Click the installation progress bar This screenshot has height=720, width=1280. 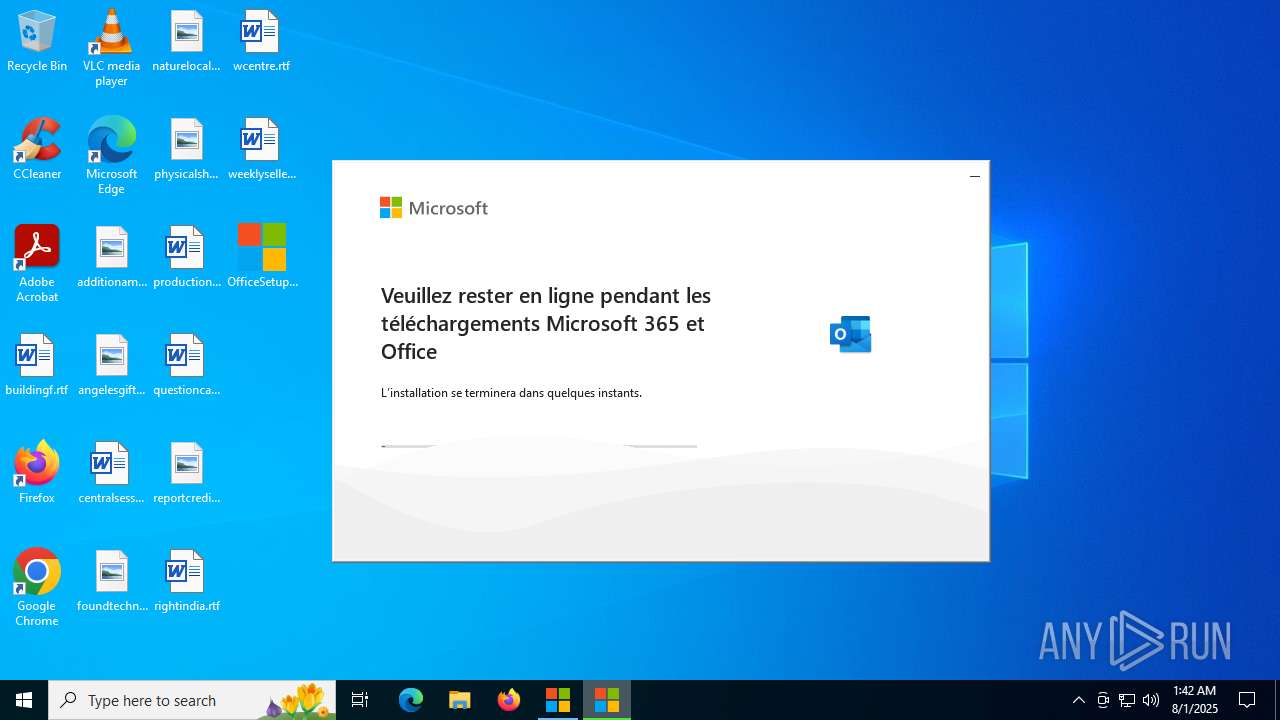pyautogui.click(x=539, y=446)
